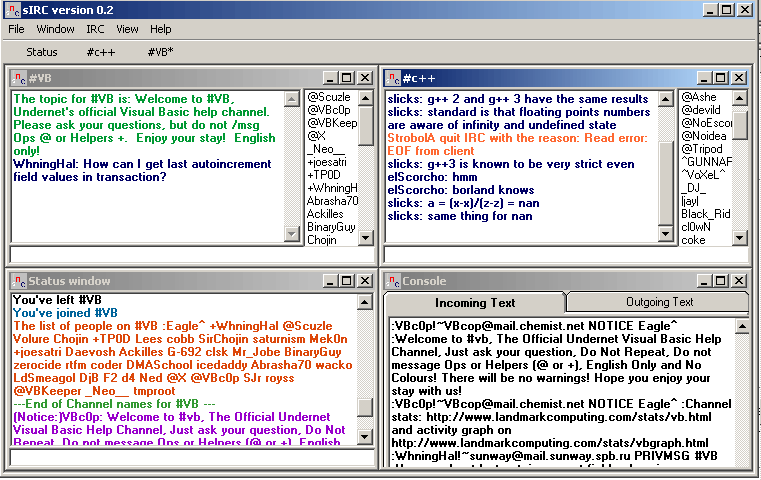761x480 pixels.
Task: Click #c++ user list scroll down arrow
Action: pos(740,237)
